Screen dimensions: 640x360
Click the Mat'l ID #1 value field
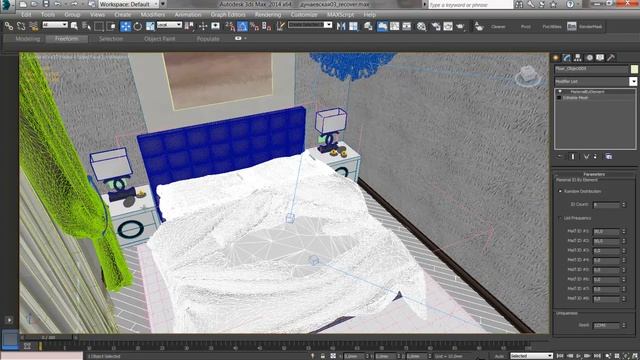click(x=607, y=231)
